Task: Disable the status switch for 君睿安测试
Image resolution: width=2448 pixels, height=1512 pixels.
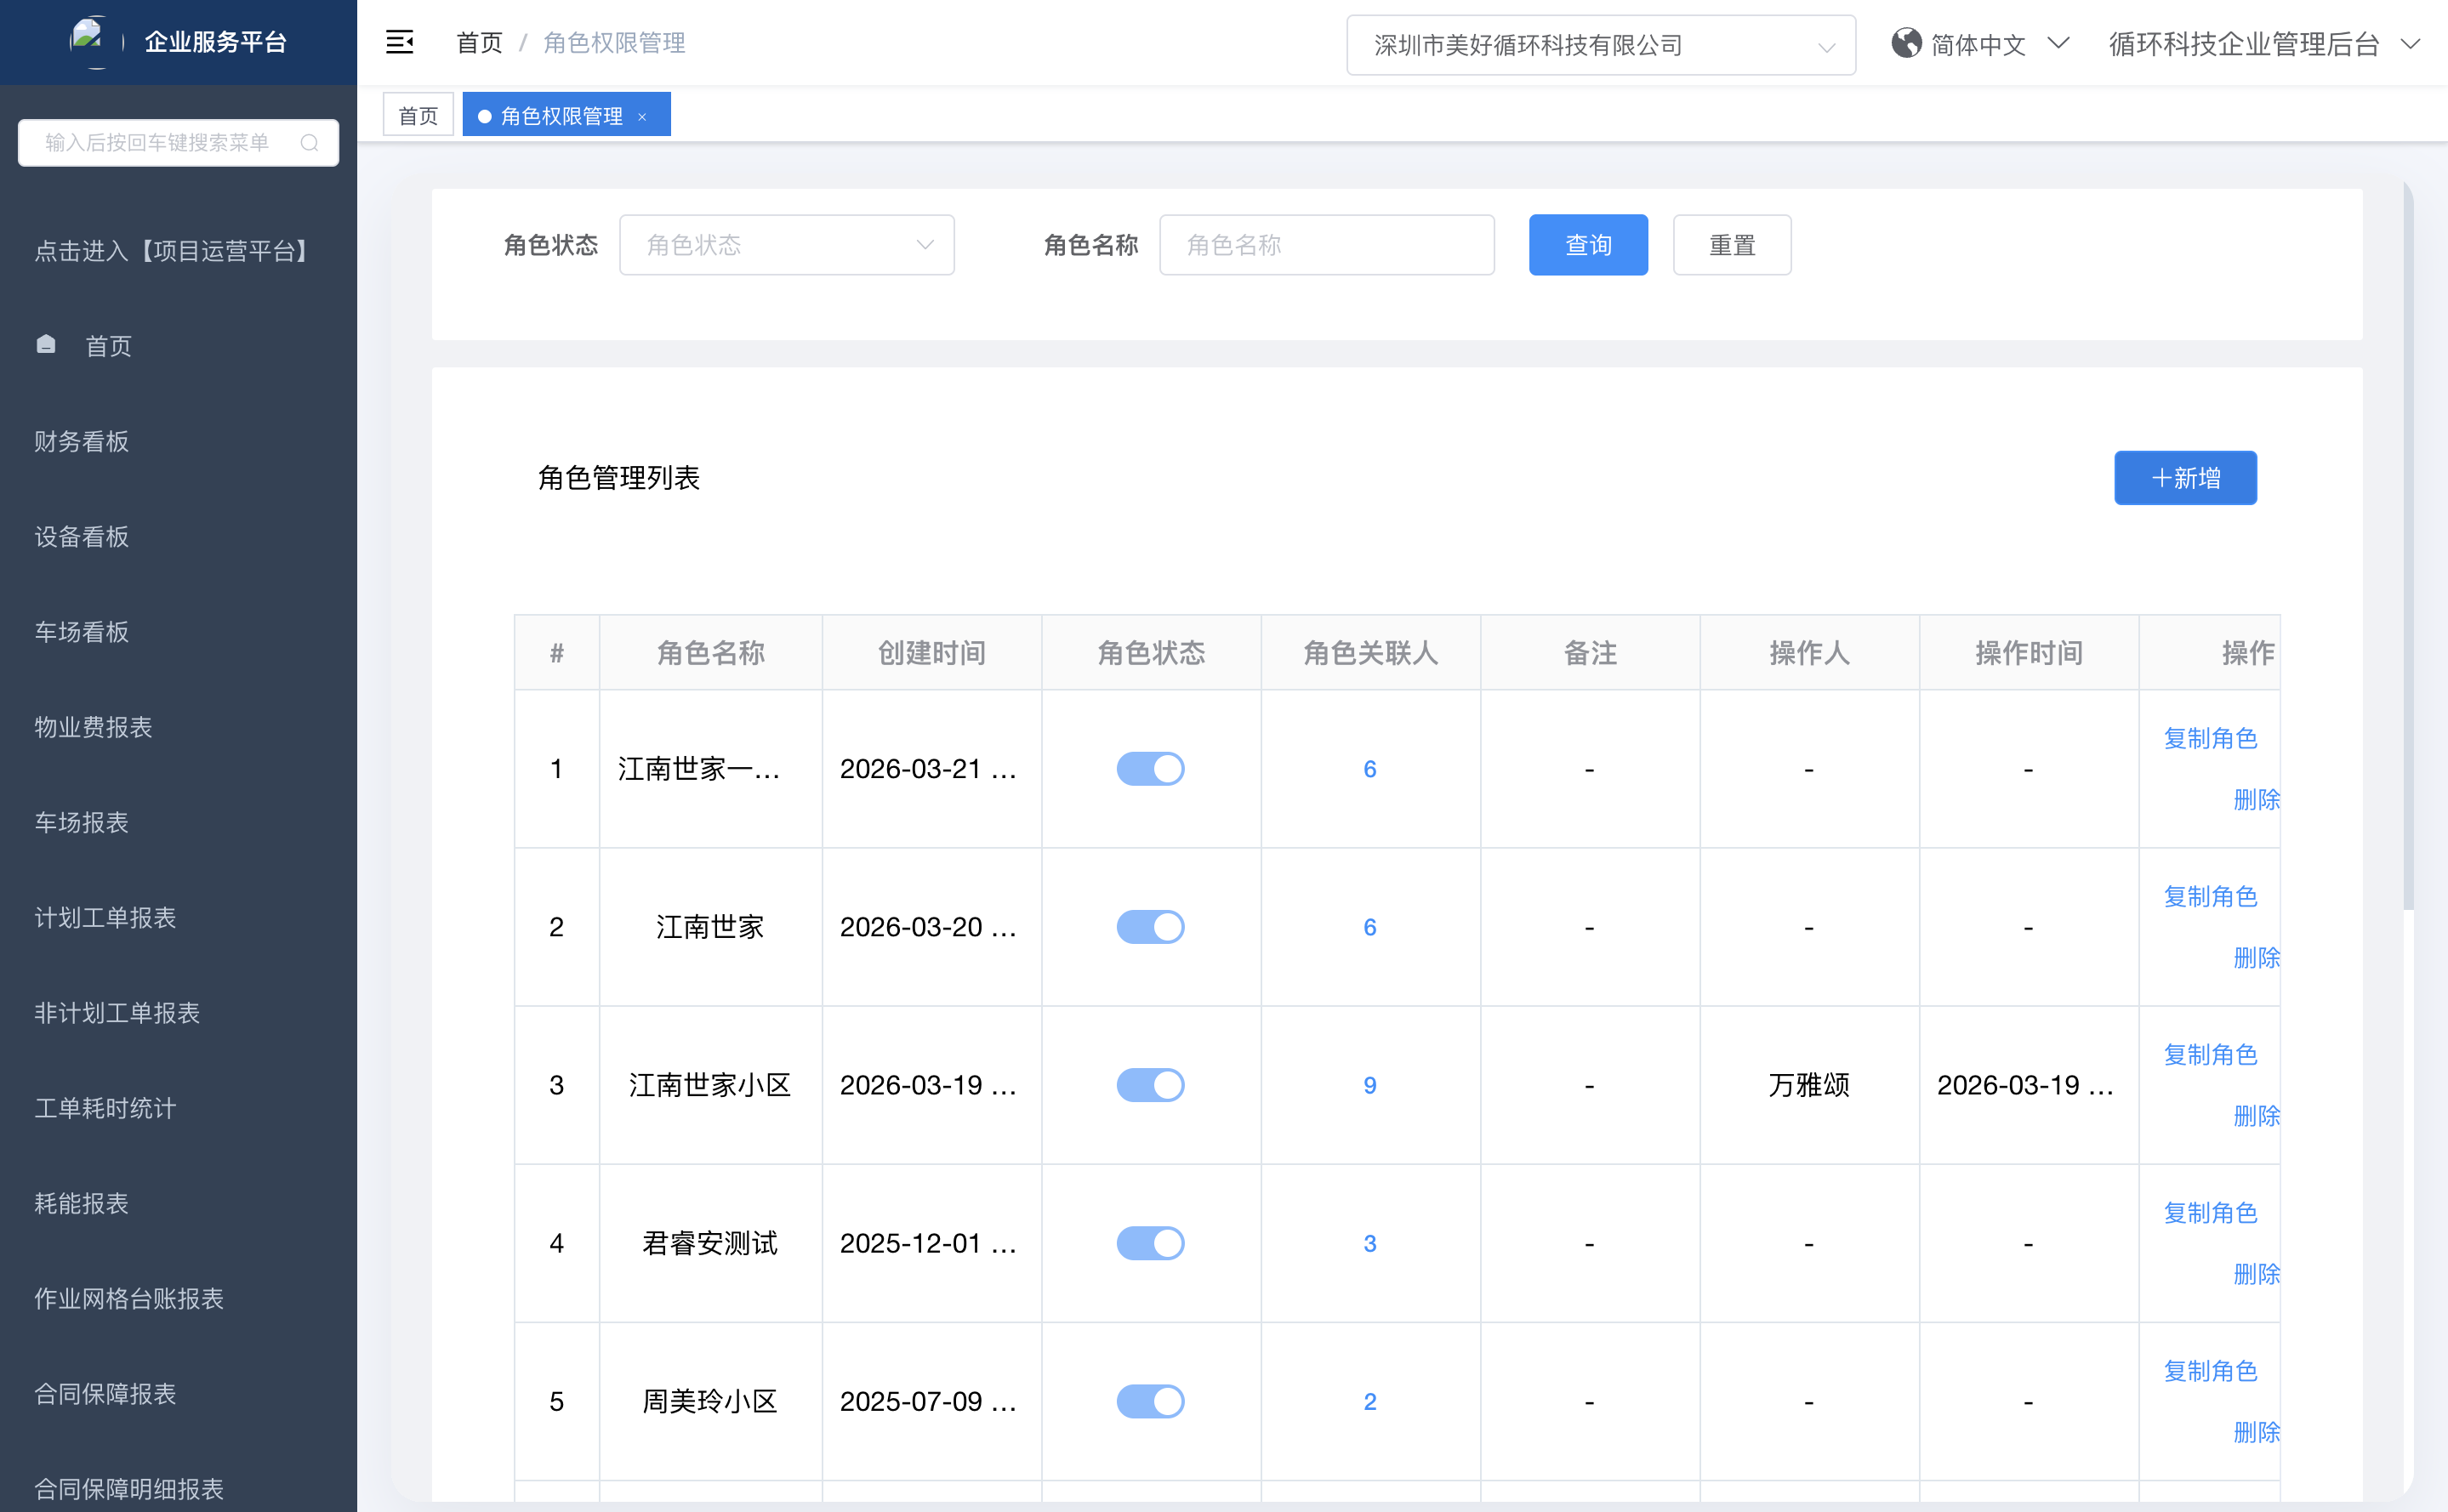Action: pos(1150,1243)
